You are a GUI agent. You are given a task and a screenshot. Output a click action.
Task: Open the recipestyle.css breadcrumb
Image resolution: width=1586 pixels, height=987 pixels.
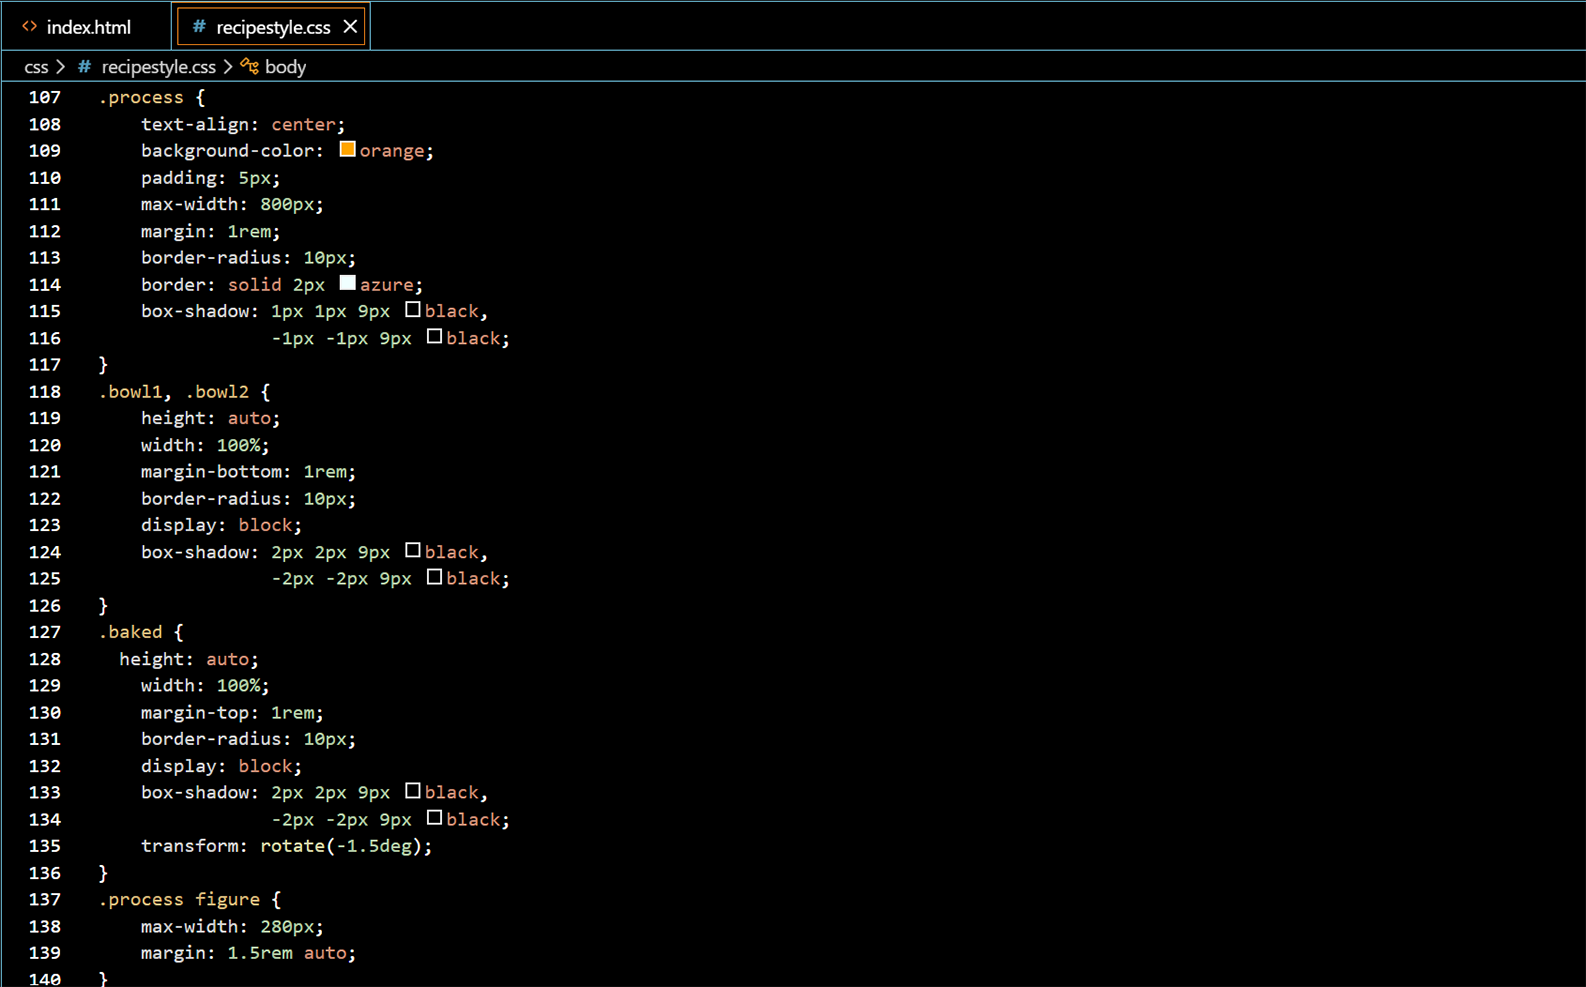(158, 67)
